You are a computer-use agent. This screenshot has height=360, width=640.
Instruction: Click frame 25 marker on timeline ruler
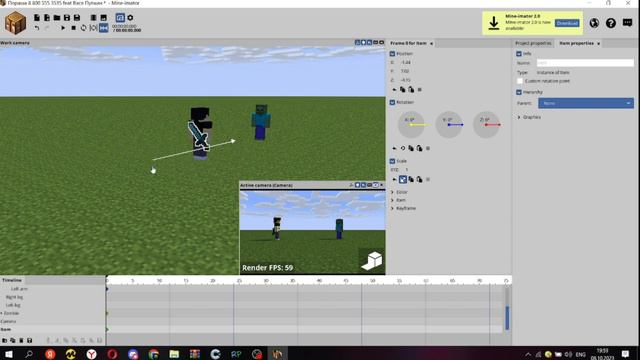(x=240, y=280)
